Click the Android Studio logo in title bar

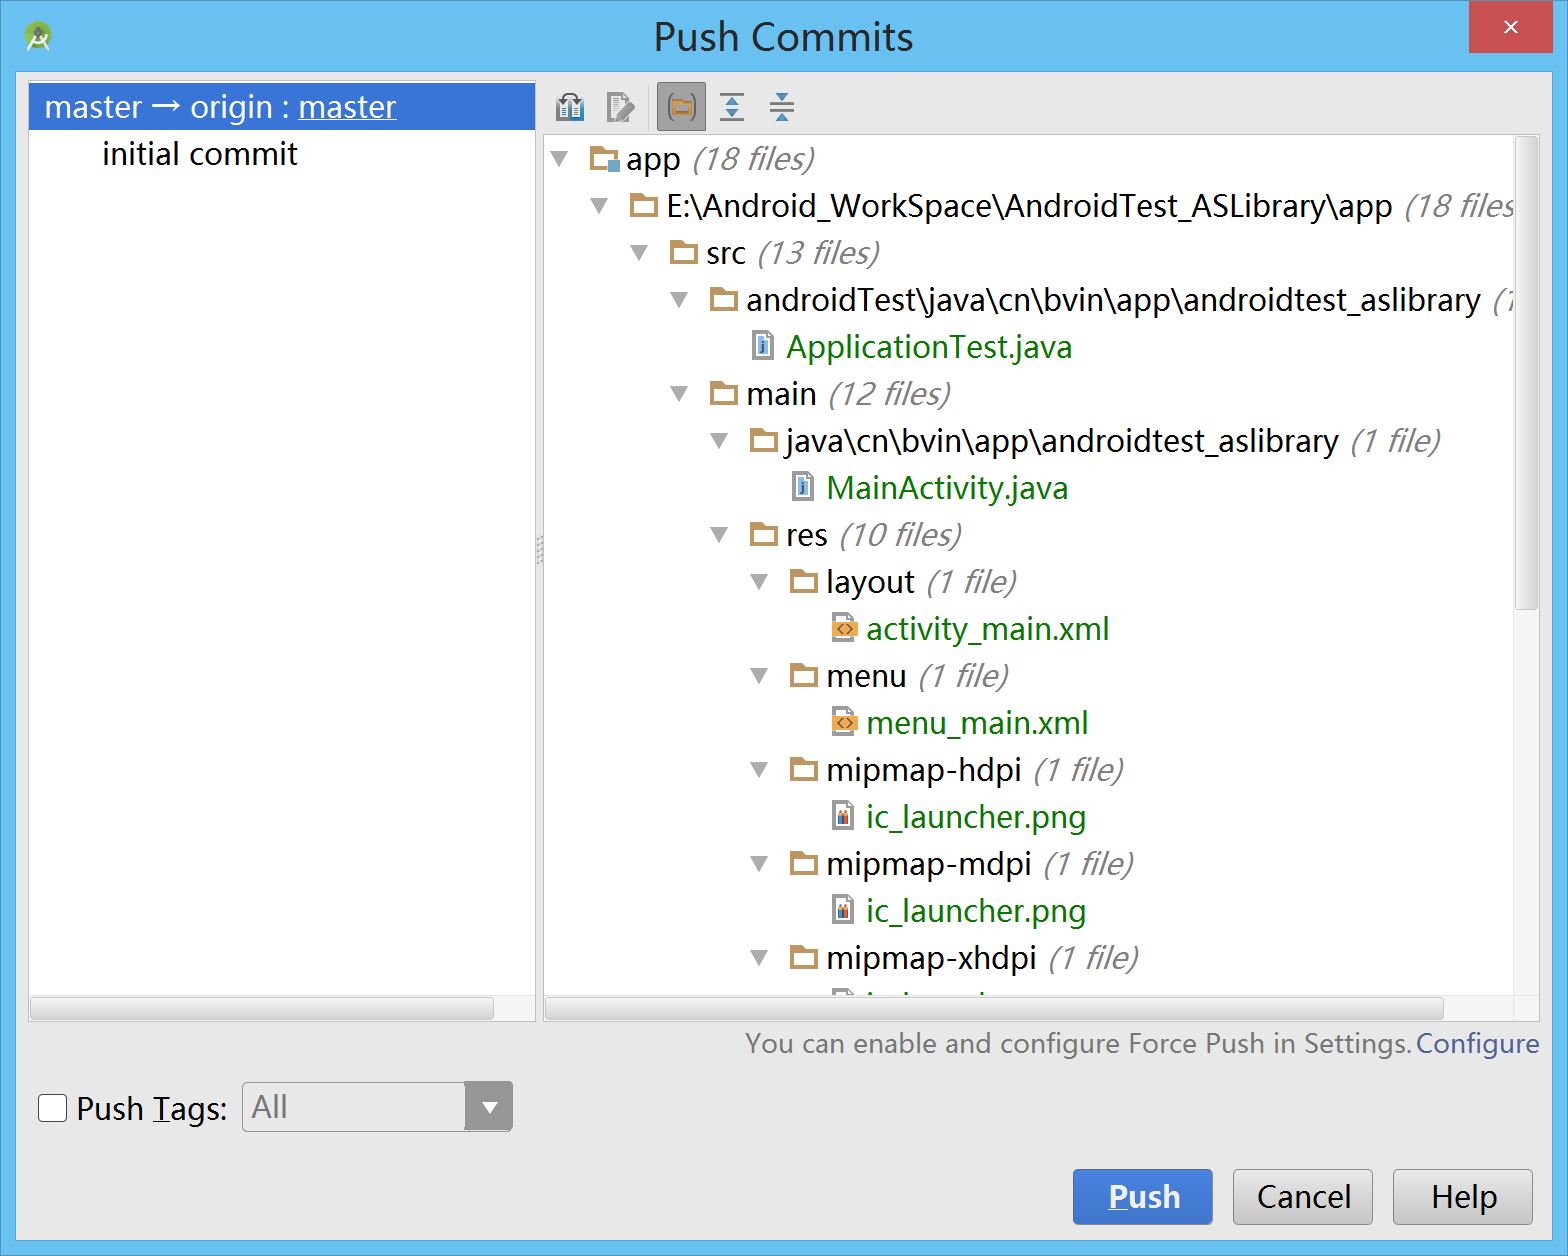[38, 37]
